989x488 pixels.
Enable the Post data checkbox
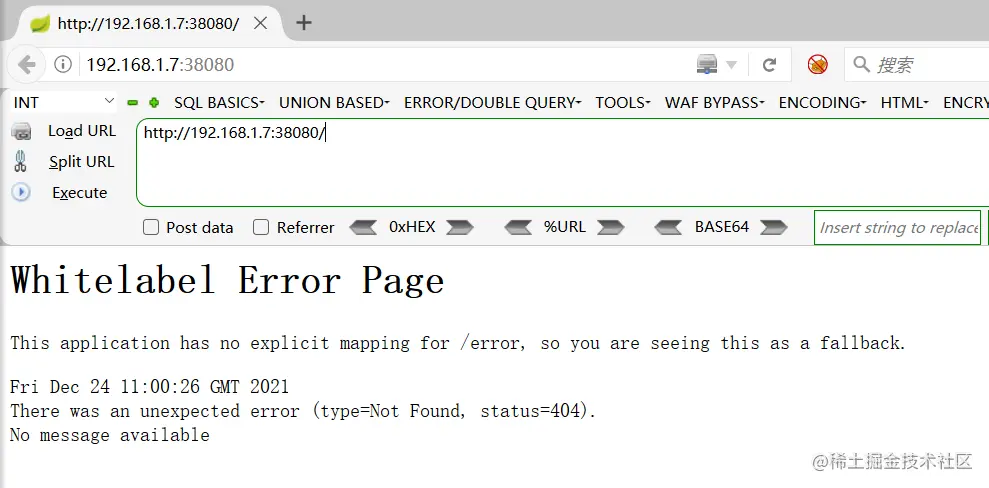[151, 228]
